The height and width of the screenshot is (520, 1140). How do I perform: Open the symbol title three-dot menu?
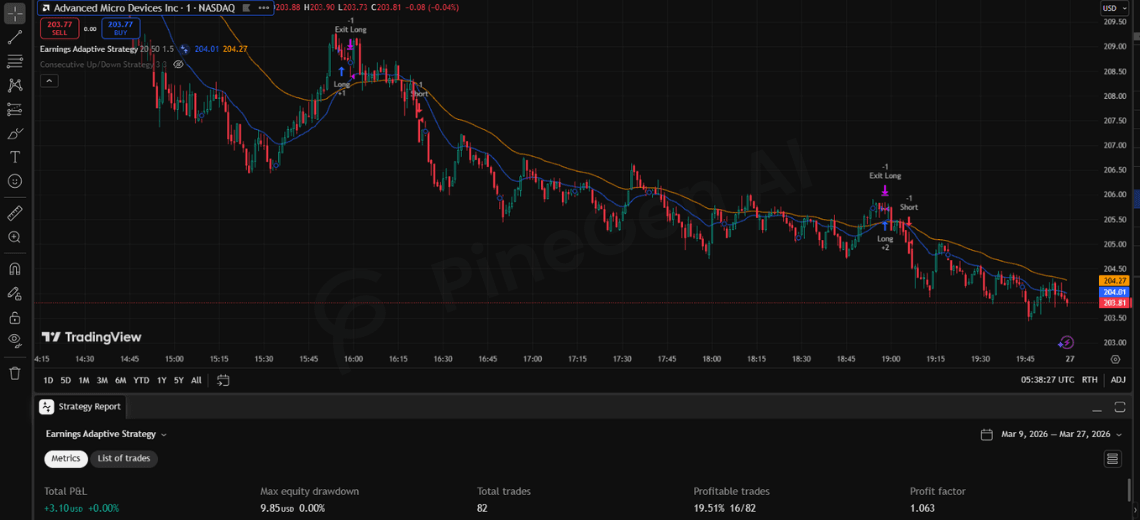point(264,7)
